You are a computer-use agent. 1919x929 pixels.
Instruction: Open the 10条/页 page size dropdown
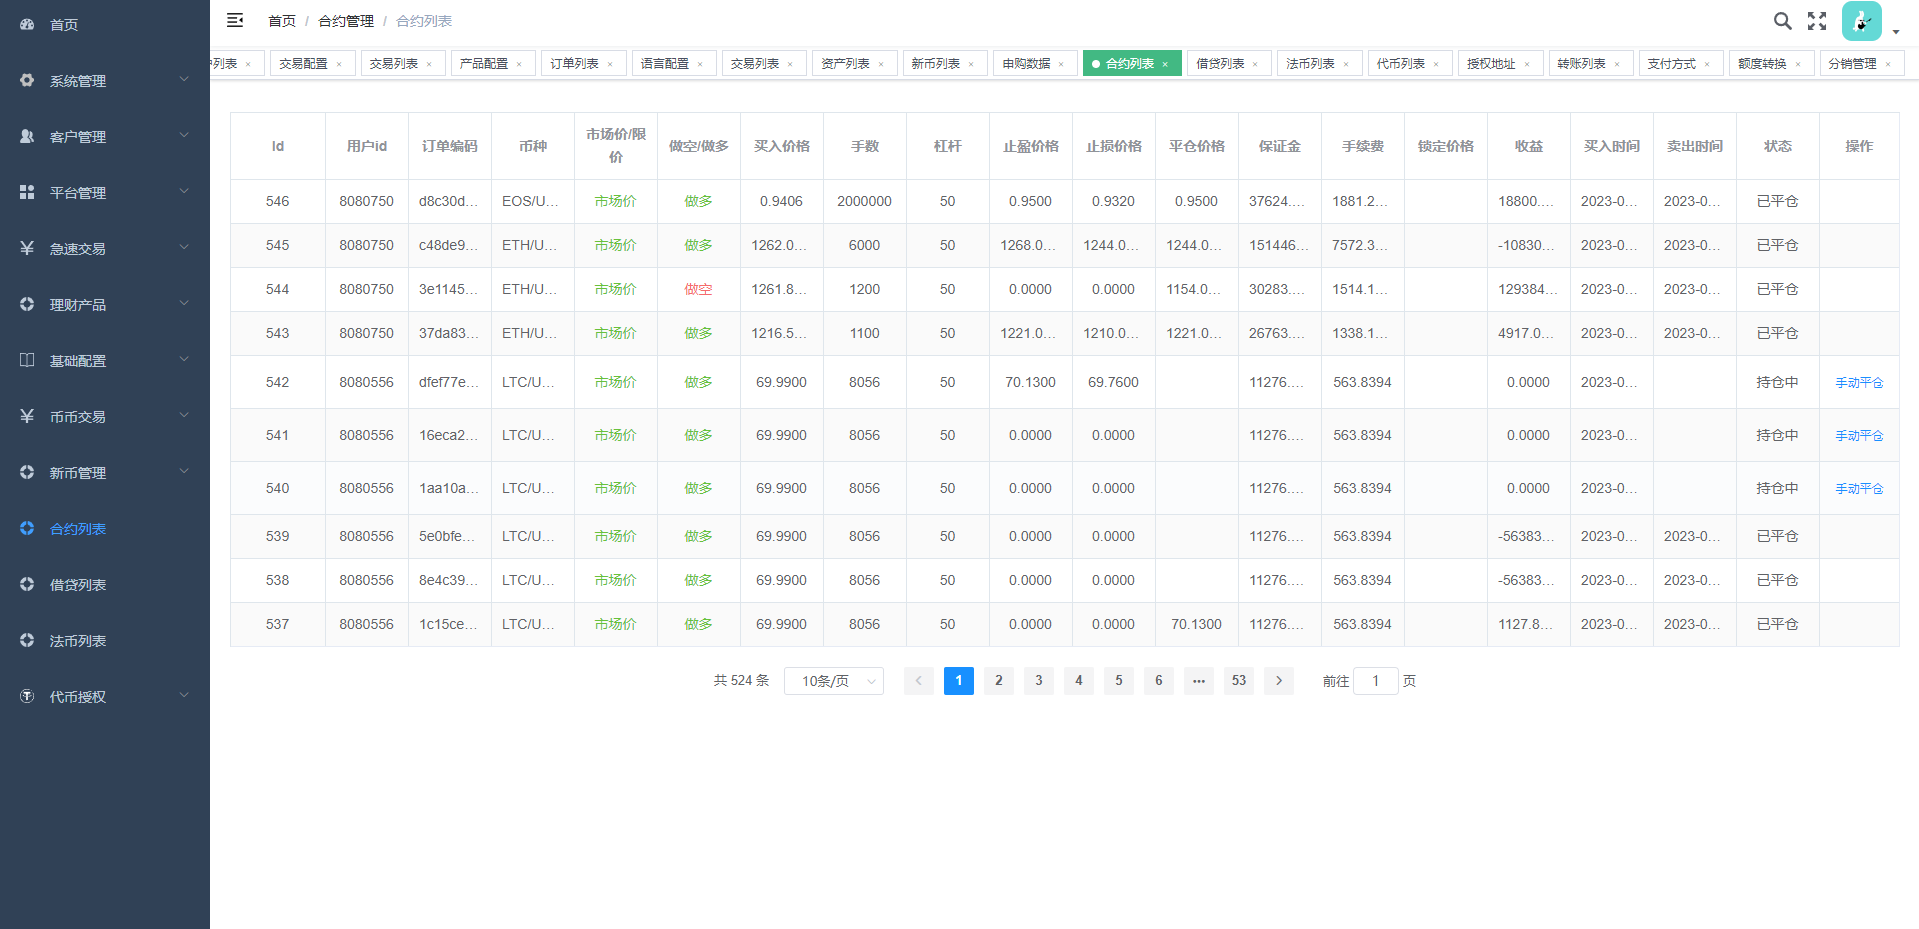[833, 681]
